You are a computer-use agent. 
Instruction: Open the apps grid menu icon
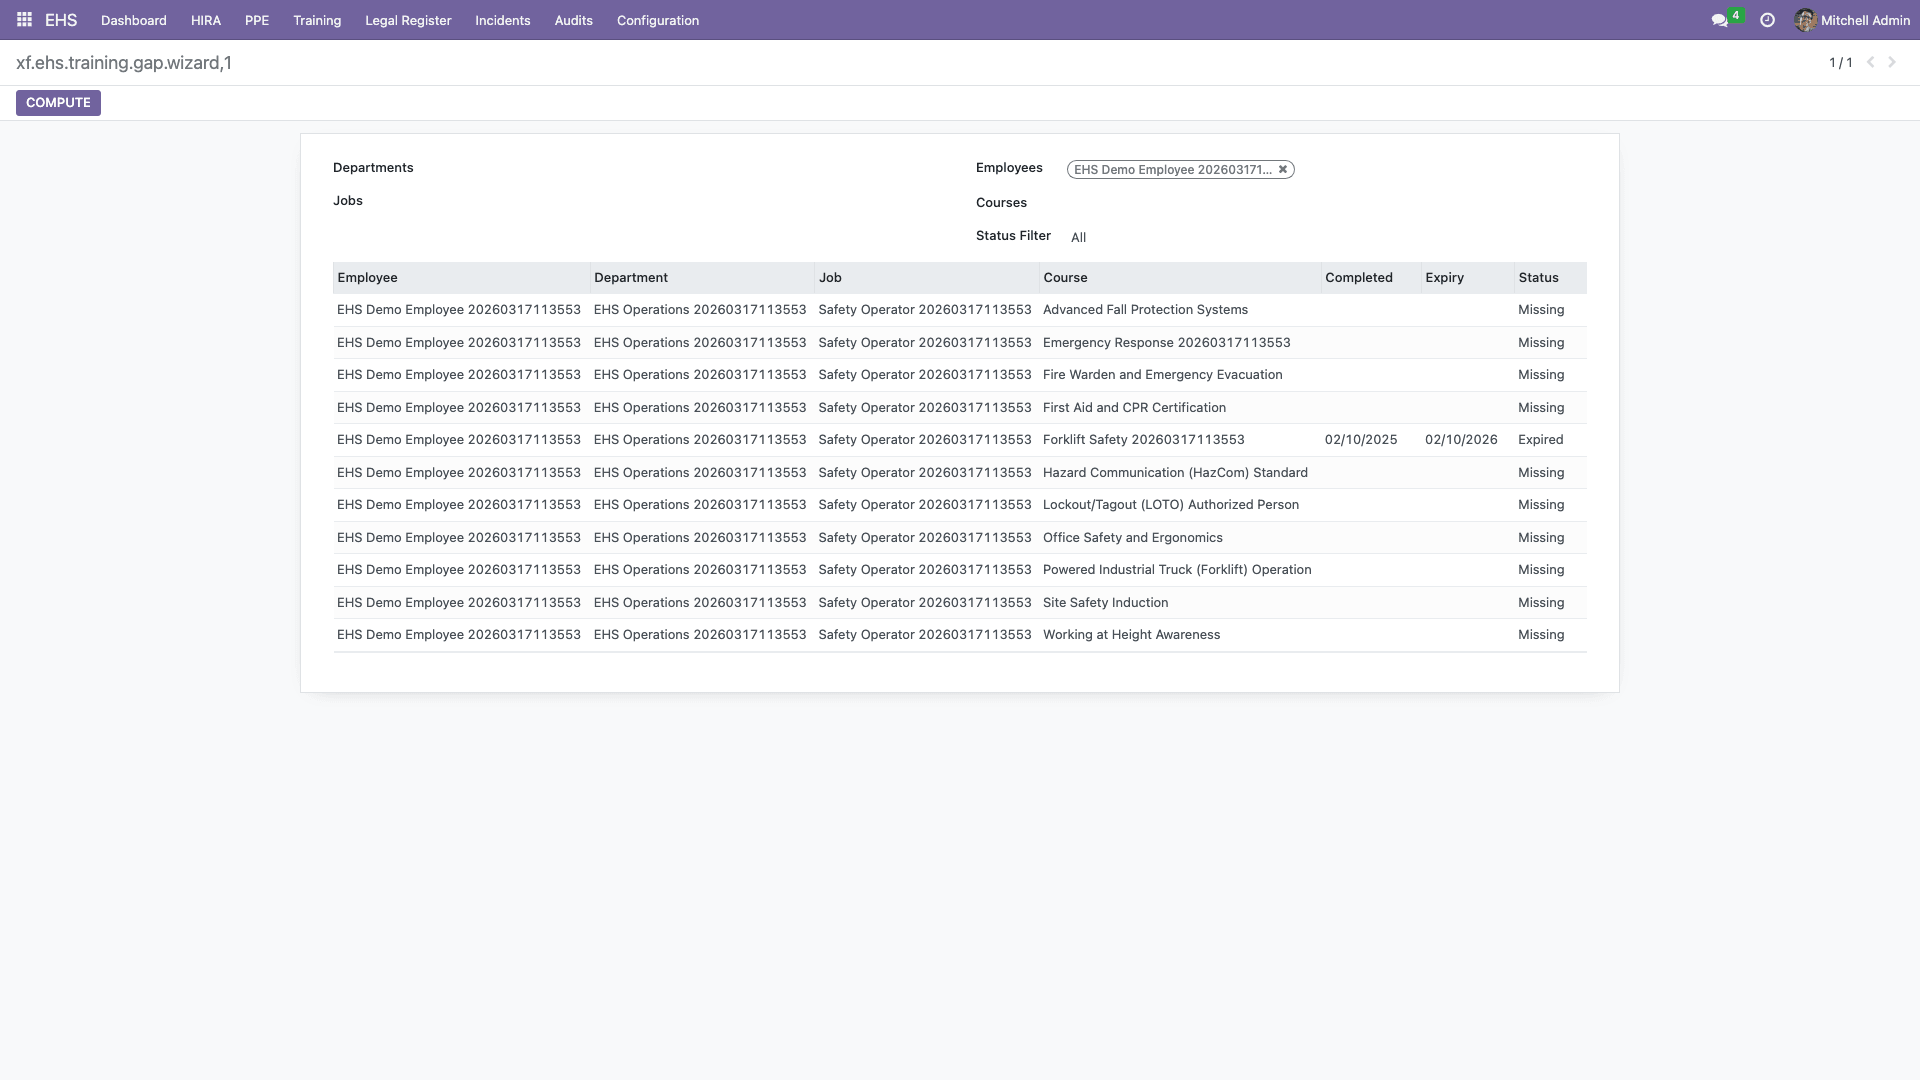pos(24,20)
